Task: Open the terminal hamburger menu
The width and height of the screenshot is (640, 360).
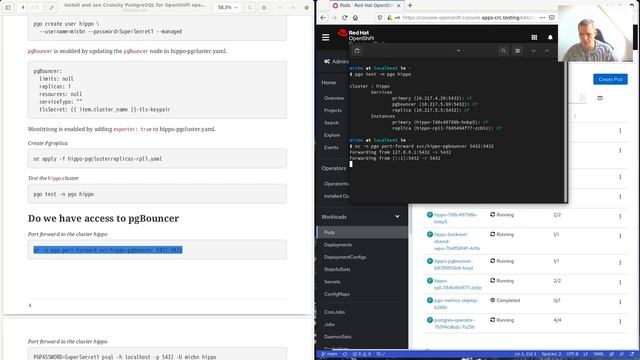Action: coord(518,51)
